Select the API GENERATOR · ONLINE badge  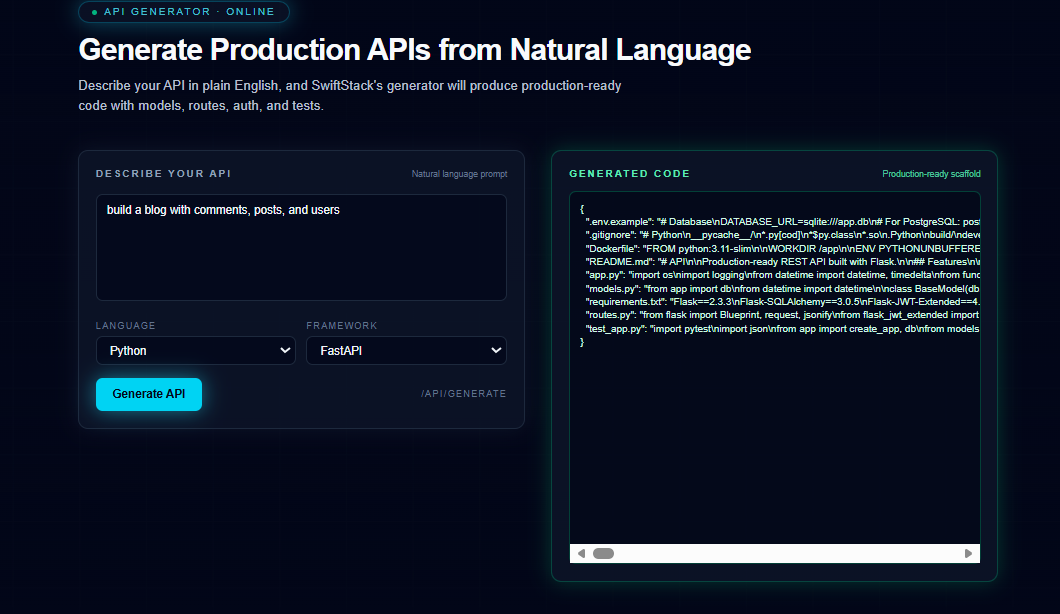[x=184, y=12]
